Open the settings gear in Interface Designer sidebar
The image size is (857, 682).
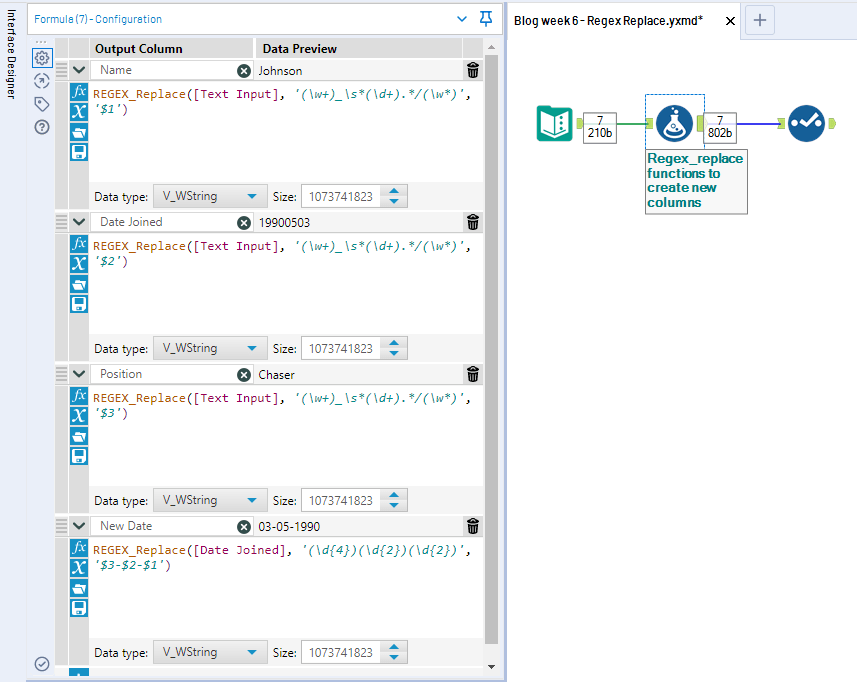coord(41,58)
